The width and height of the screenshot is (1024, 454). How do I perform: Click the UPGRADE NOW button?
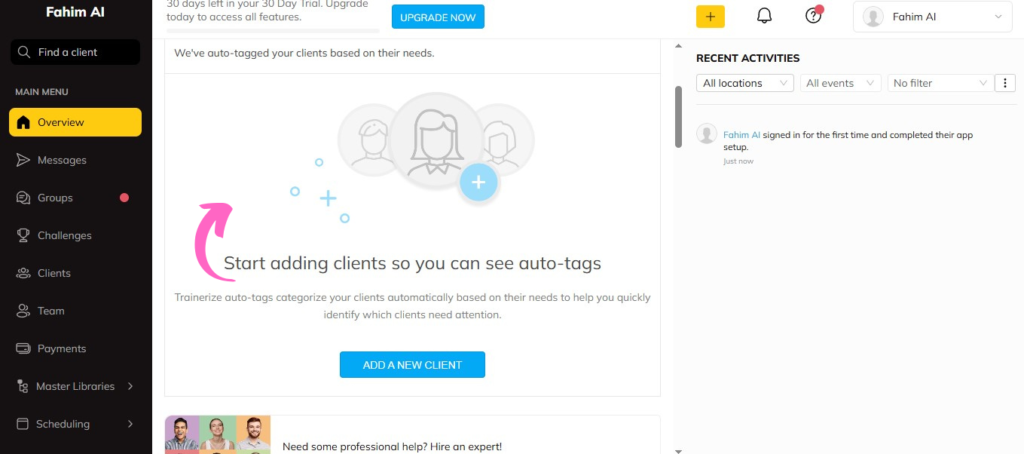click(x=438, y=17)
